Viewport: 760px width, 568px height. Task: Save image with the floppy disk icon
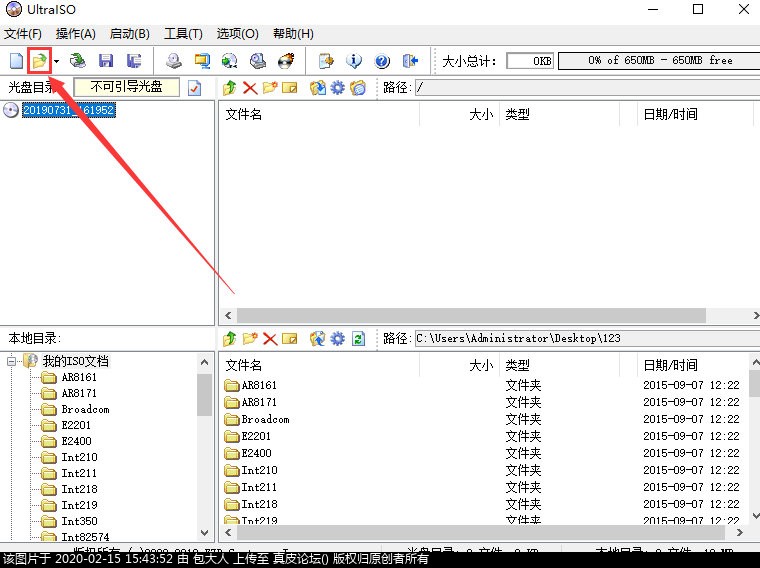tap(106, 61)
